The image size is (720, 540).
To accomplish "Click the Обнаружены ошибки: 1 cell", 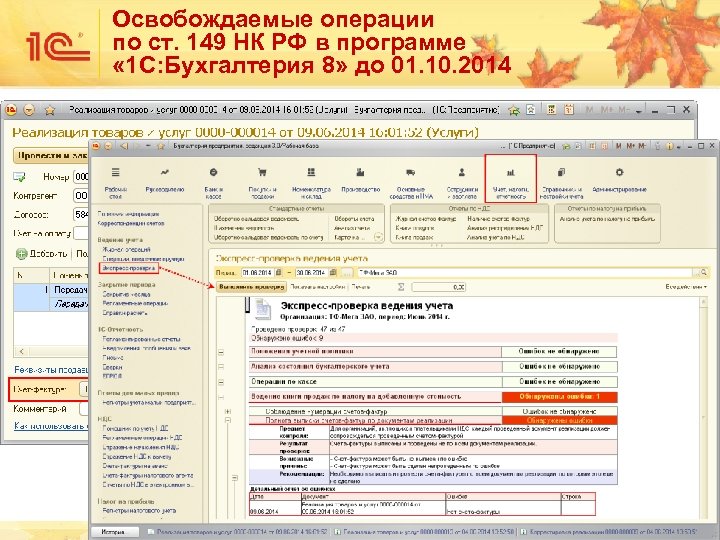I will (x=559, y=397).
